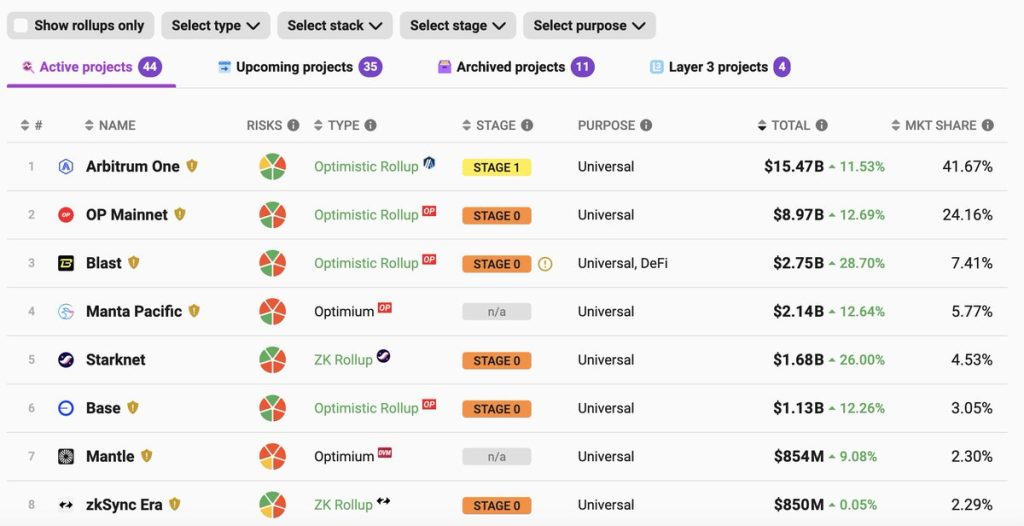The image size is (1024, 526).
Task: Open the Select type dropdown
Action: point(216,25)
